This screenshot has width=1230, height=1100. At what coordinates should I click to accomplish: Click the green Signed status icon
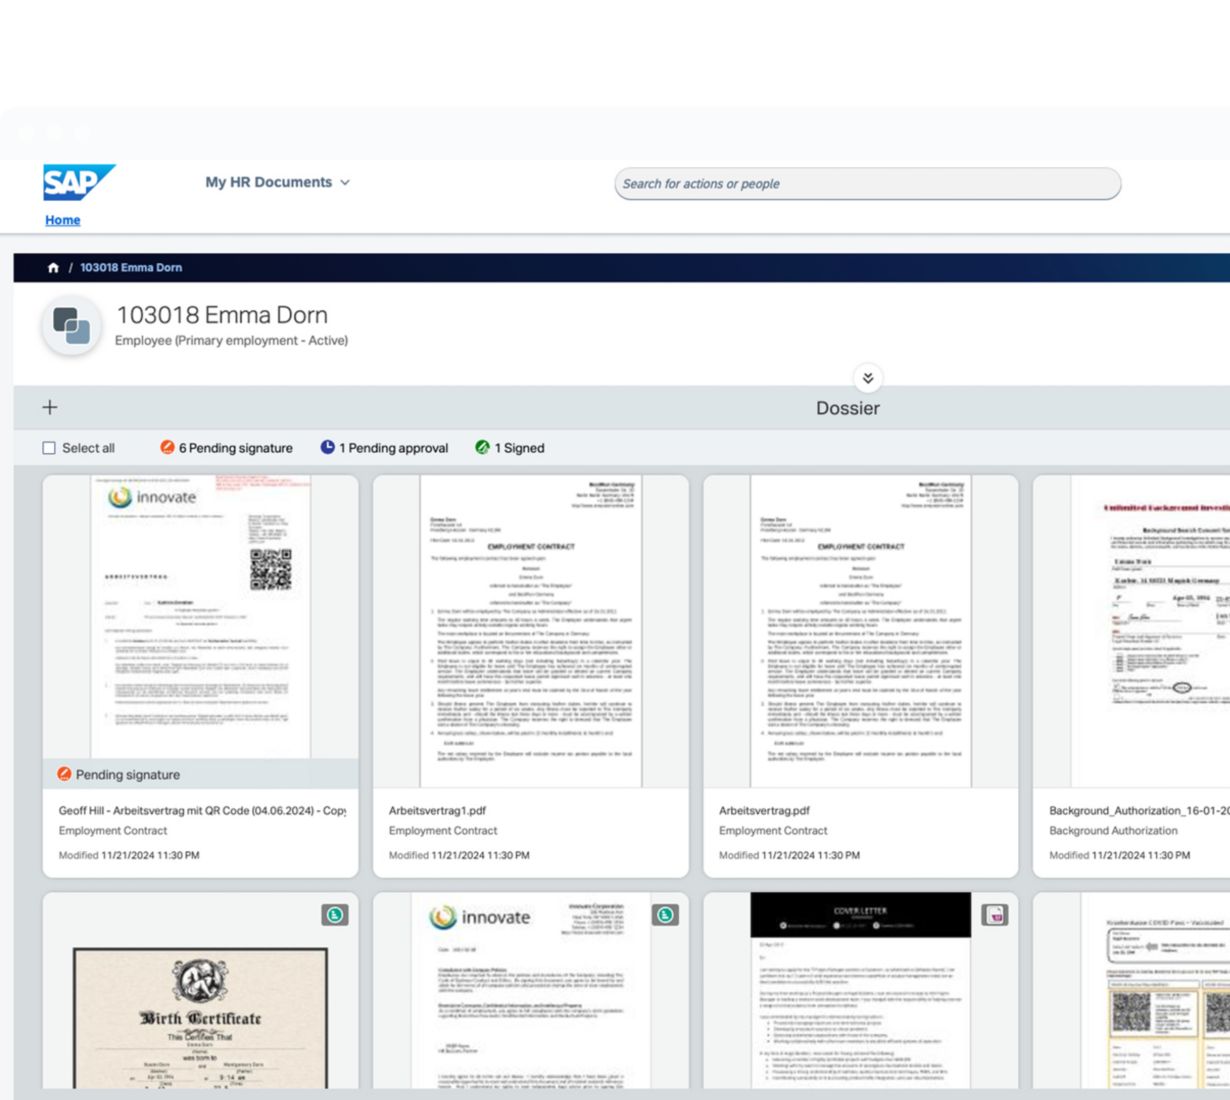pos(482,447)
